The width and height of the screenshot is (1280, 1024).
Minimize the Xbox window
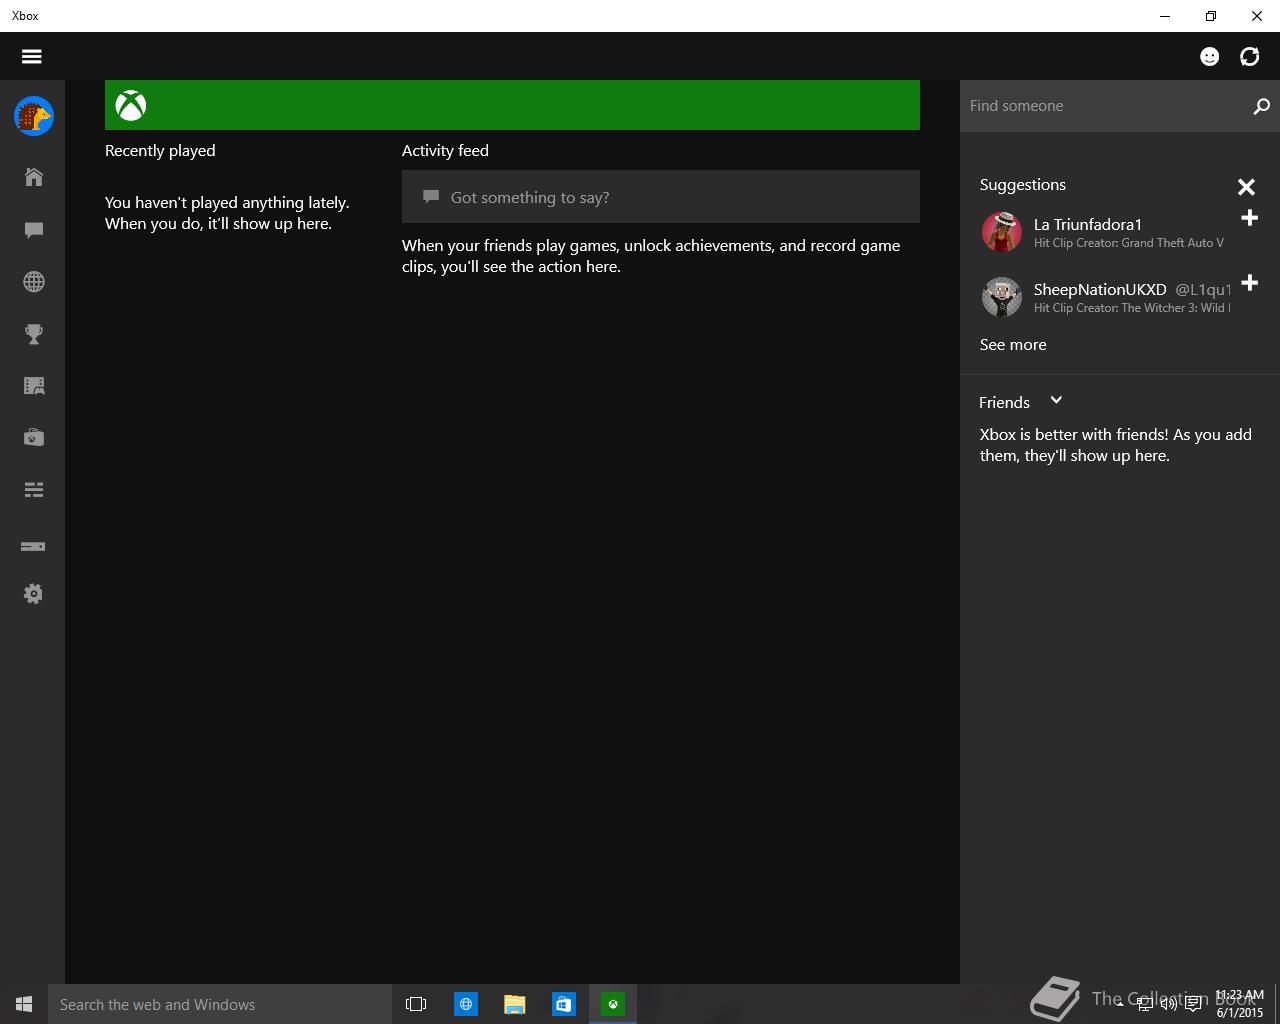(x=1165, y=16)
